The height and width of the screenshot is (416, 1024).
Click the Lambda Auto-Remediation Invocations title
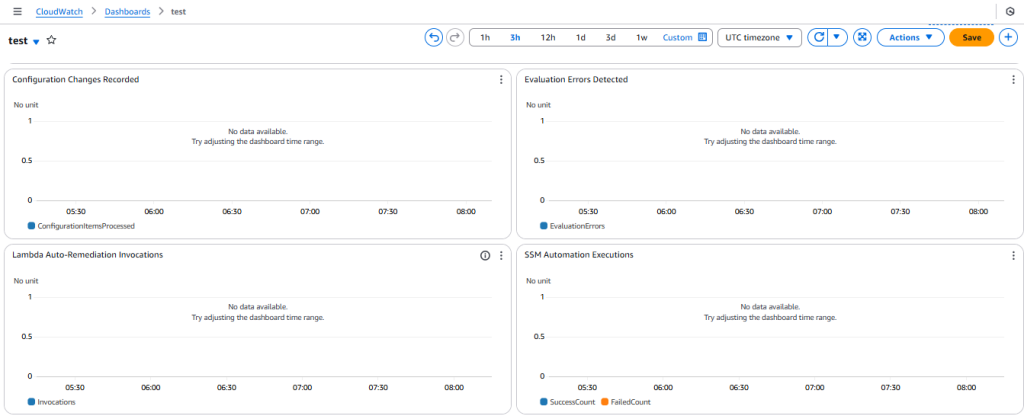tap(88, 255)
